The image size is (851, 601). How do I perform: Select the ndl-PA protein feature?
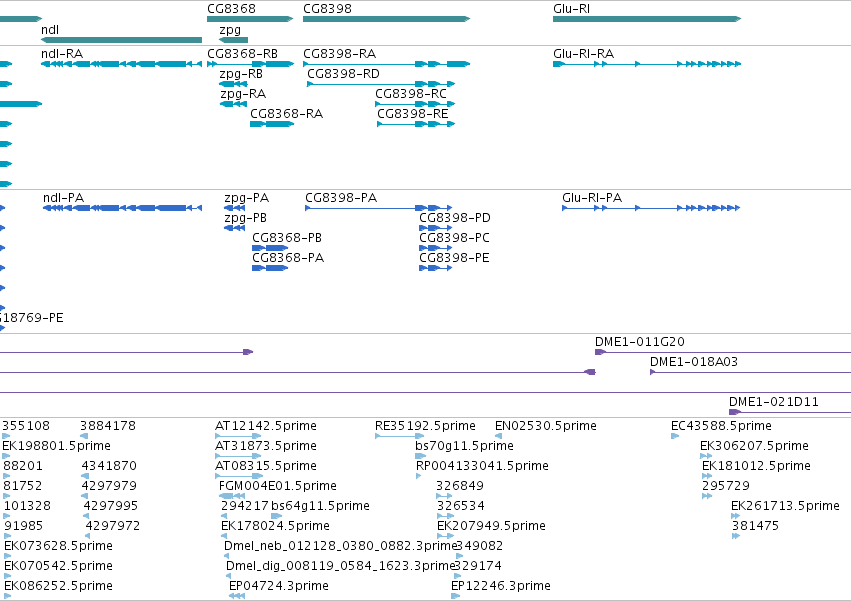[123, 208]
